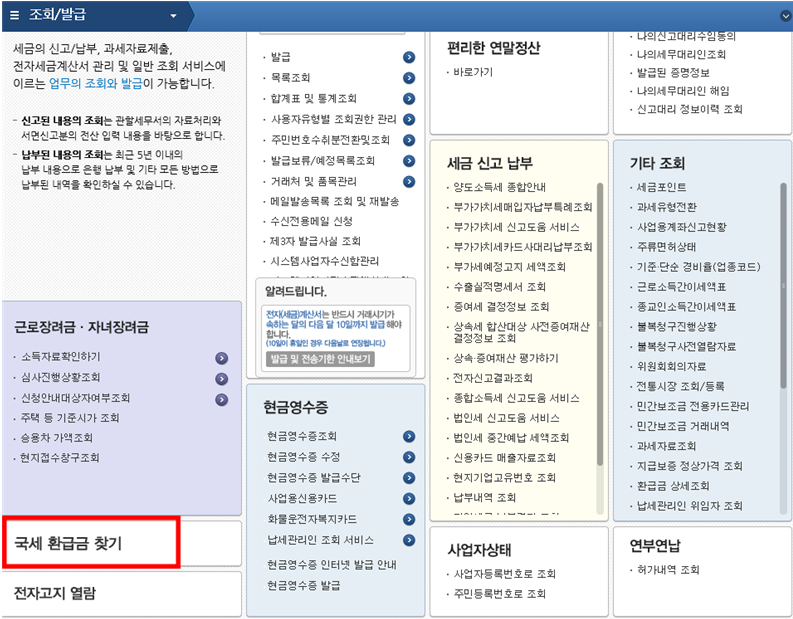This screenshot has width=793, height=619.
Task: Open 전자신고결과조회
Action: click(493, 378)
